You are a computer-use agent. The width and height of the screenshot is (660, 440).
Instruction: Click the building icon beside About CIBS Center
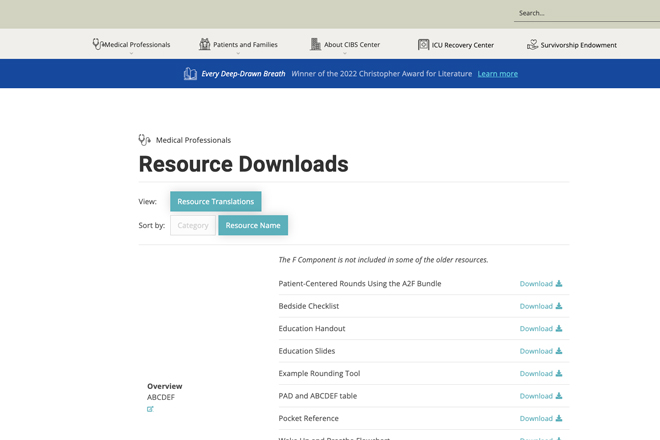(315, 44)
